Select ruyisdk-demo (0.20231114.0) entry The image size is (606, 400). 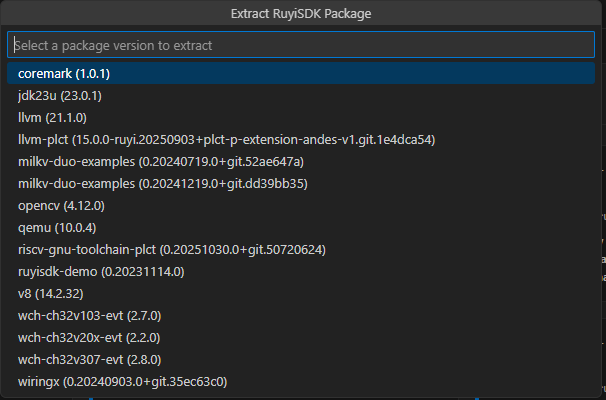[x=301, y=272]
